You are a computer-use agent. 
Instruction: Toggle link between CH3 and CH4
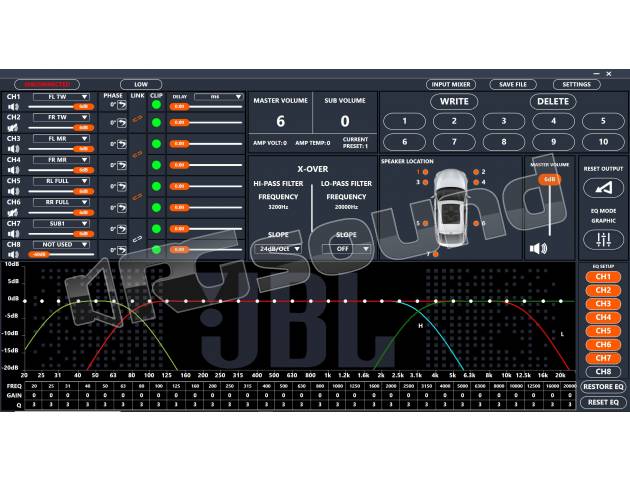137,154
